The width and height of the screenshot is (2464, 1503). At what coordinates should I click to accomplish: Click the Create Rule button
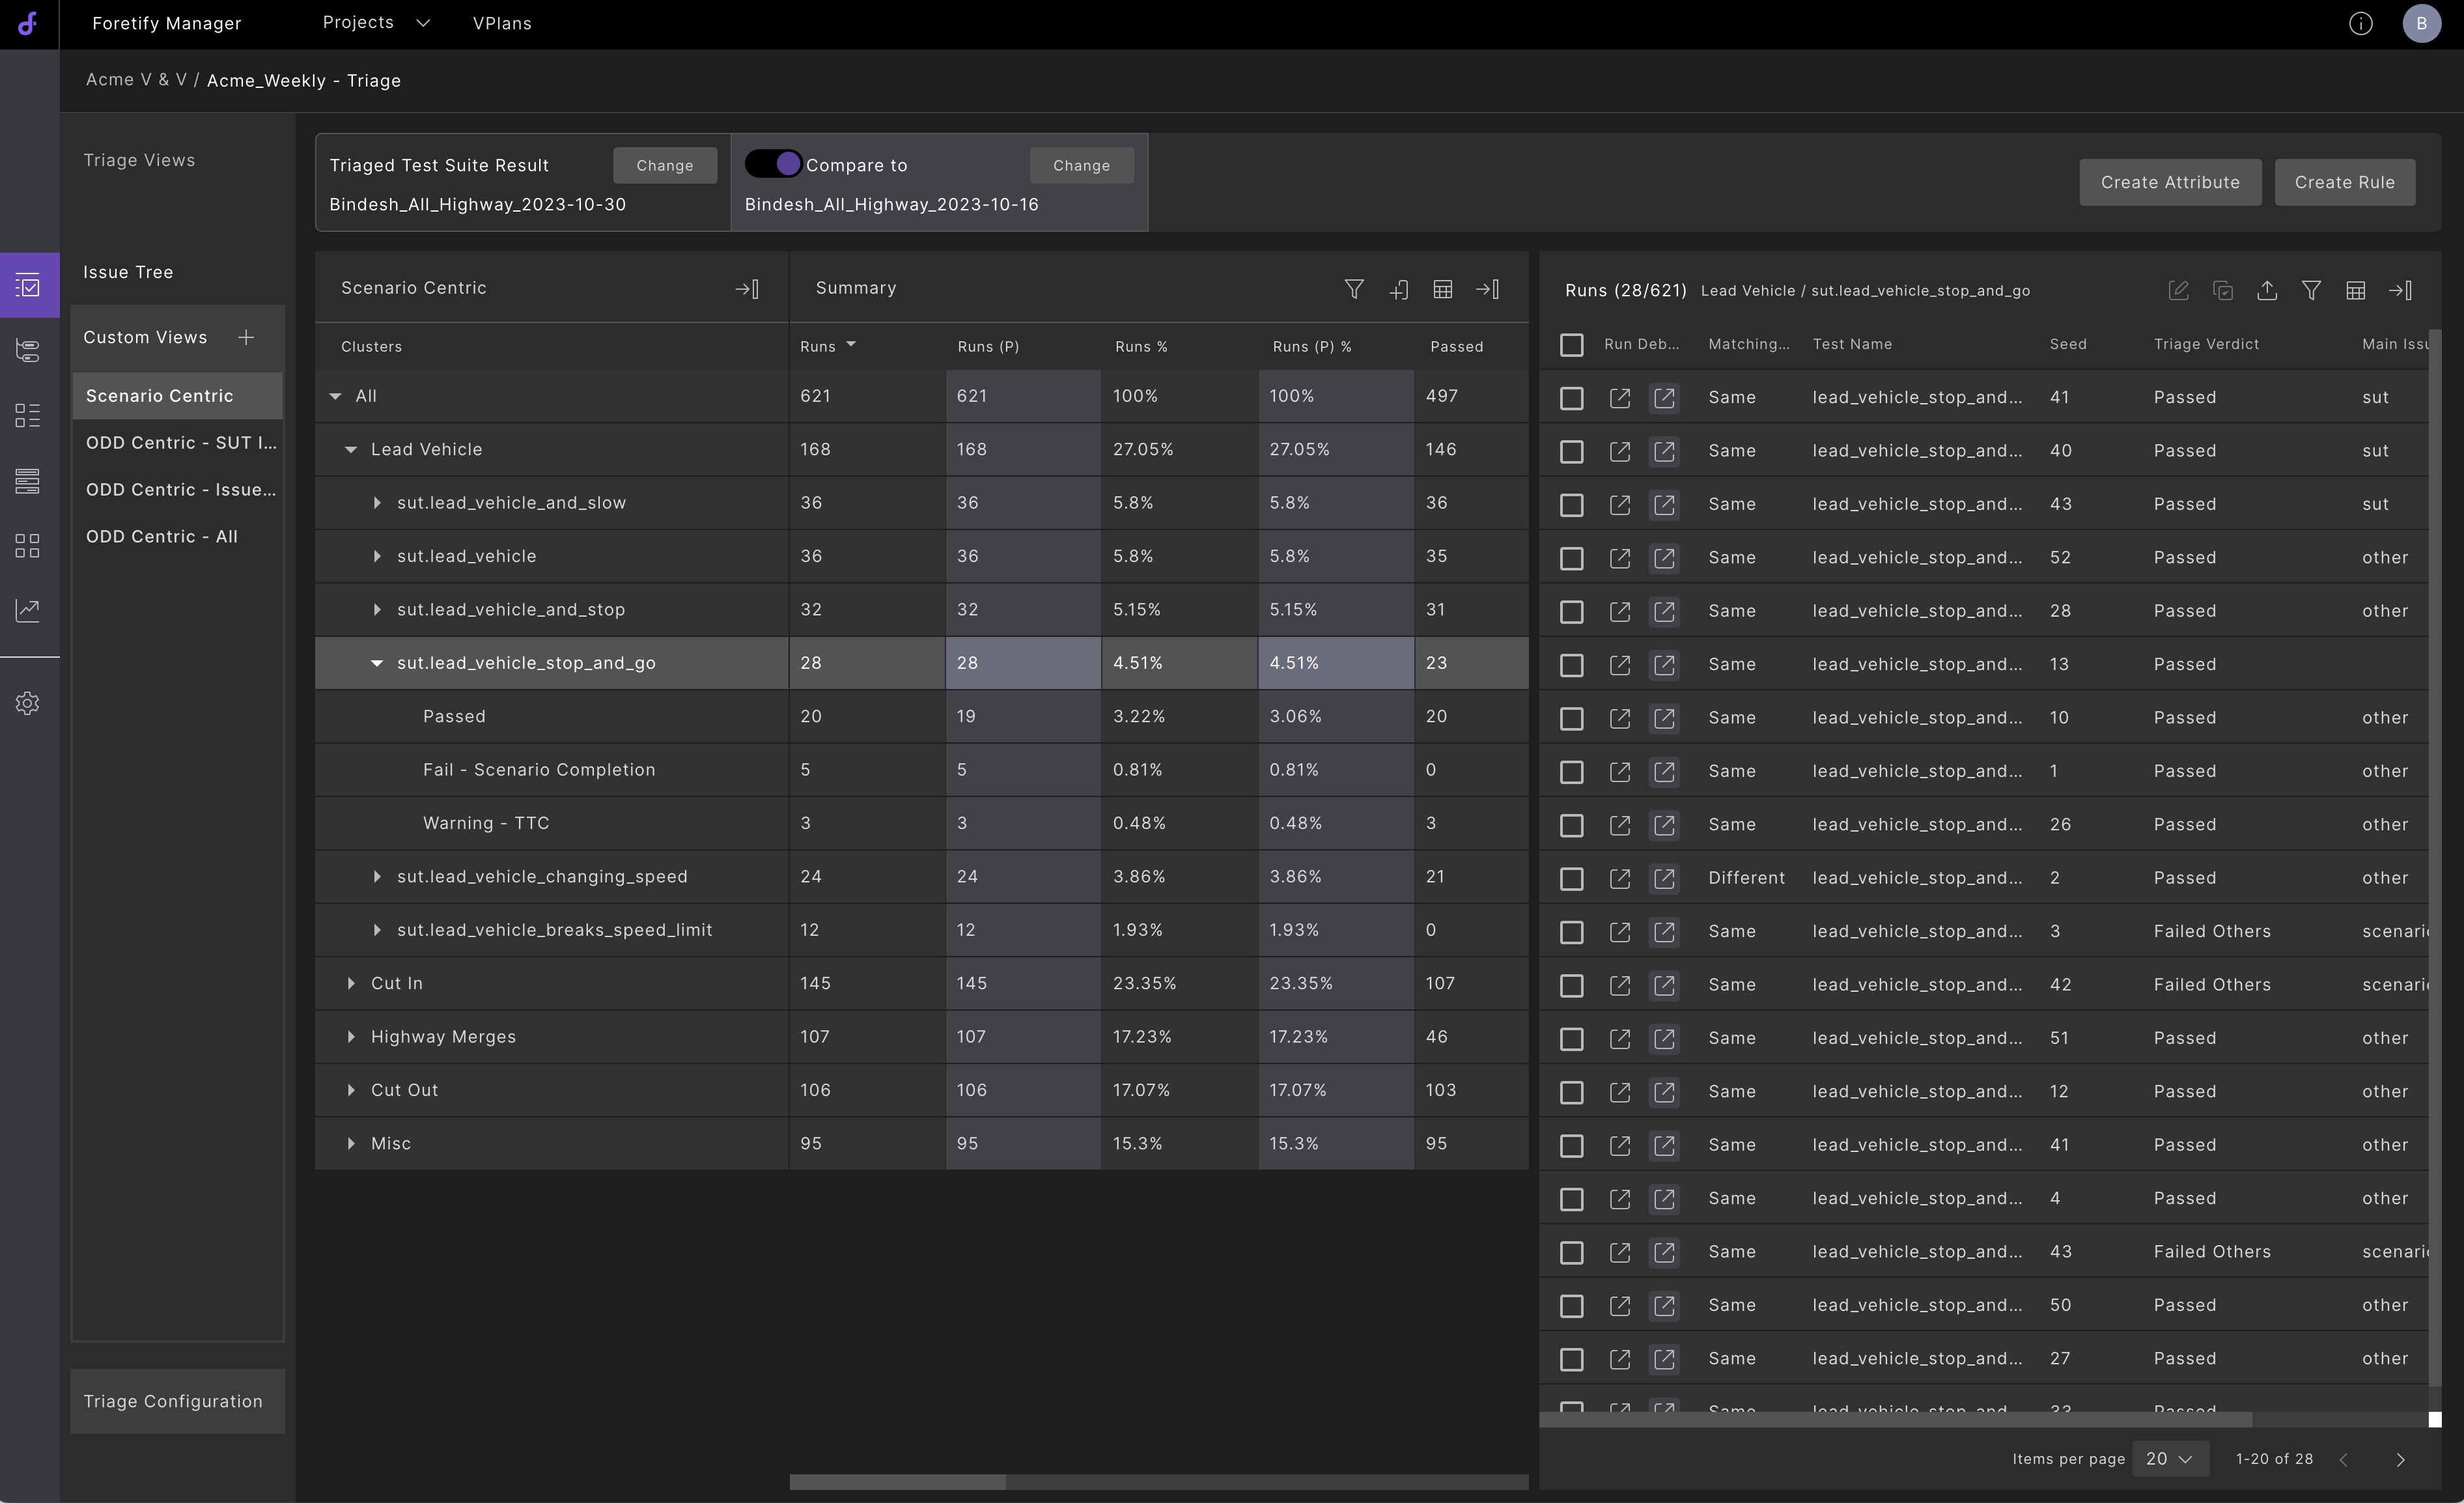[2344, 182]
